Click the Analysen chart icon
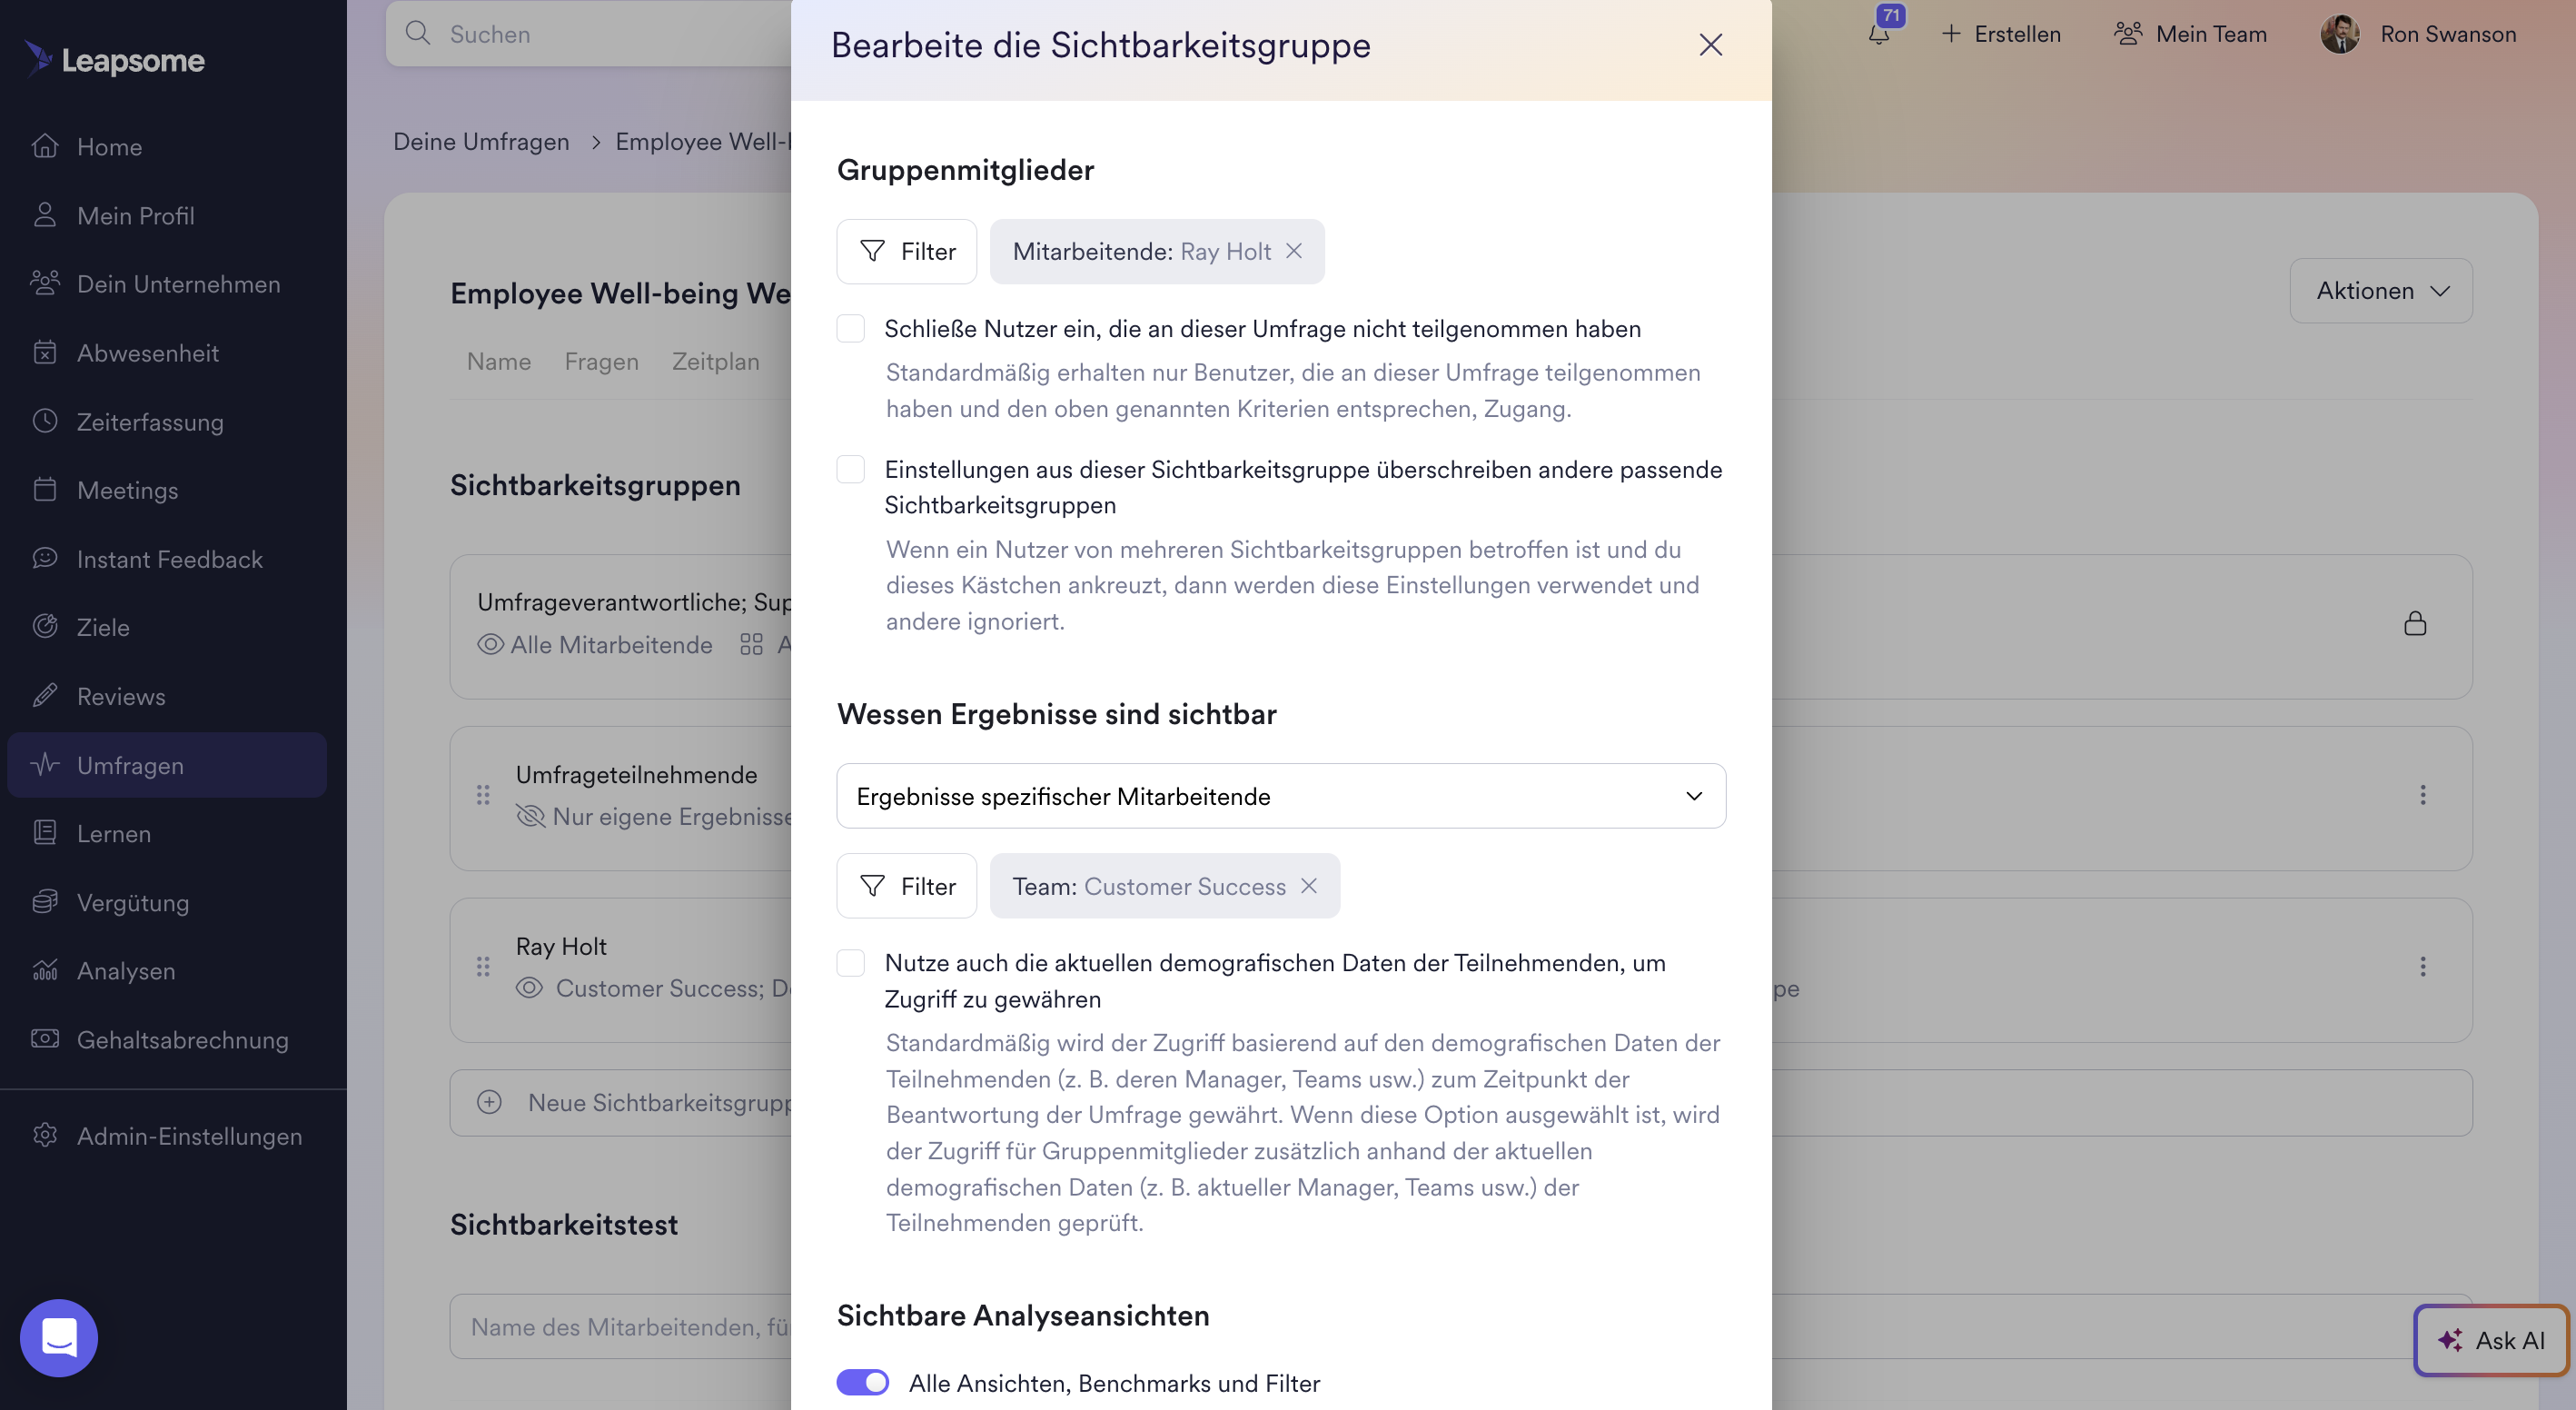Screen dimensions: 2576x1410 (45, 970)
